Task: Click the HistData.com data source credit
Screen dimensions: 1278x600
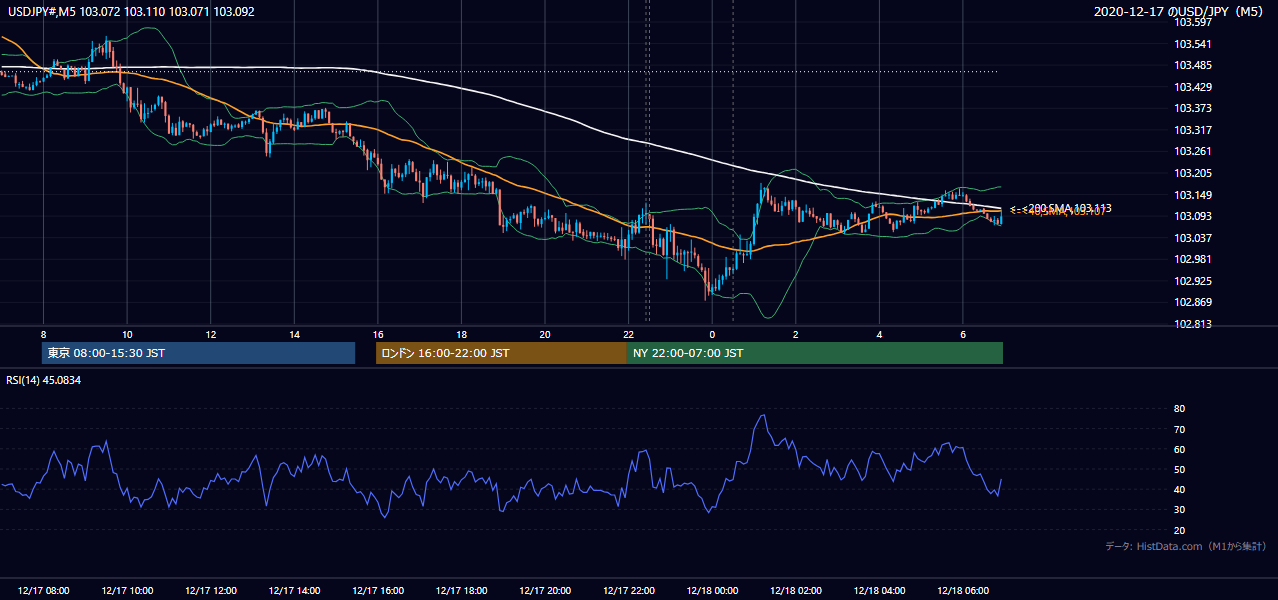Action: tap(1185, 546)
